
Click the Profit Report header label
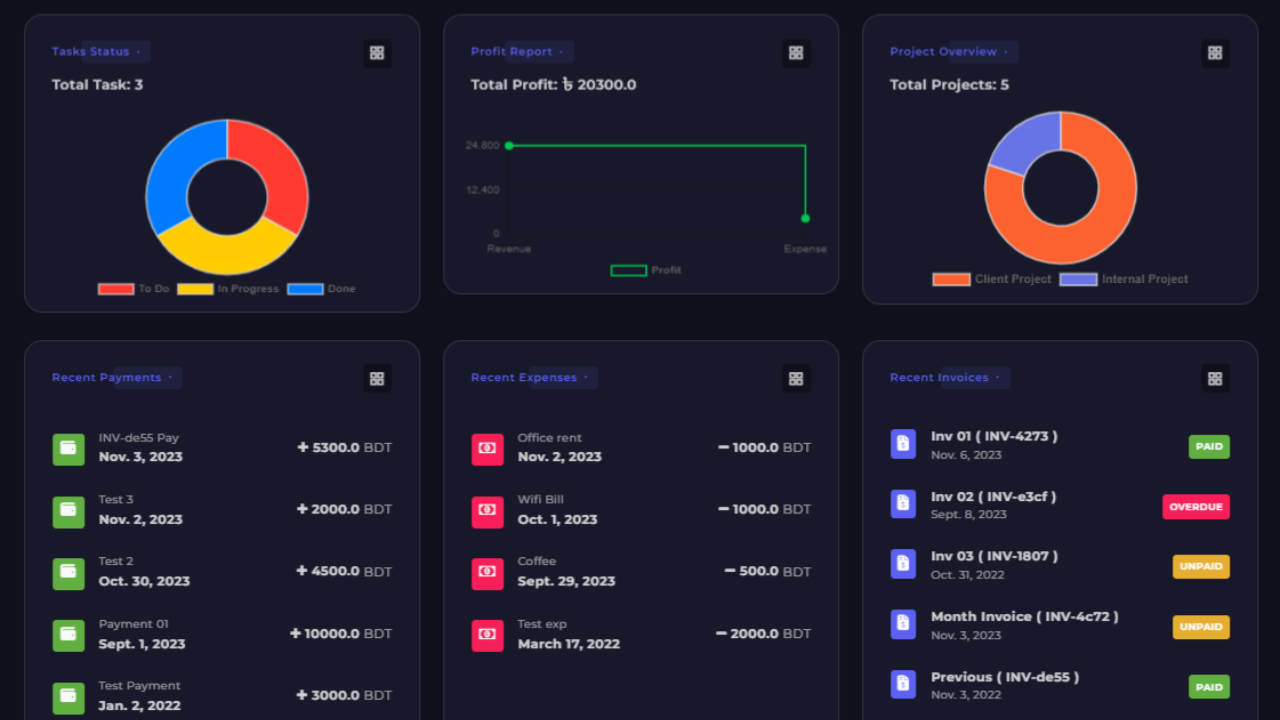coord(513,51)
